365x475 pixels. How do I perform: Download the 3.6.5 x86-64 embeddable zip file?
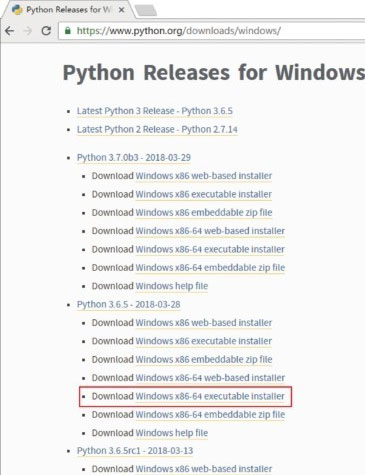(x=210, y=414)
